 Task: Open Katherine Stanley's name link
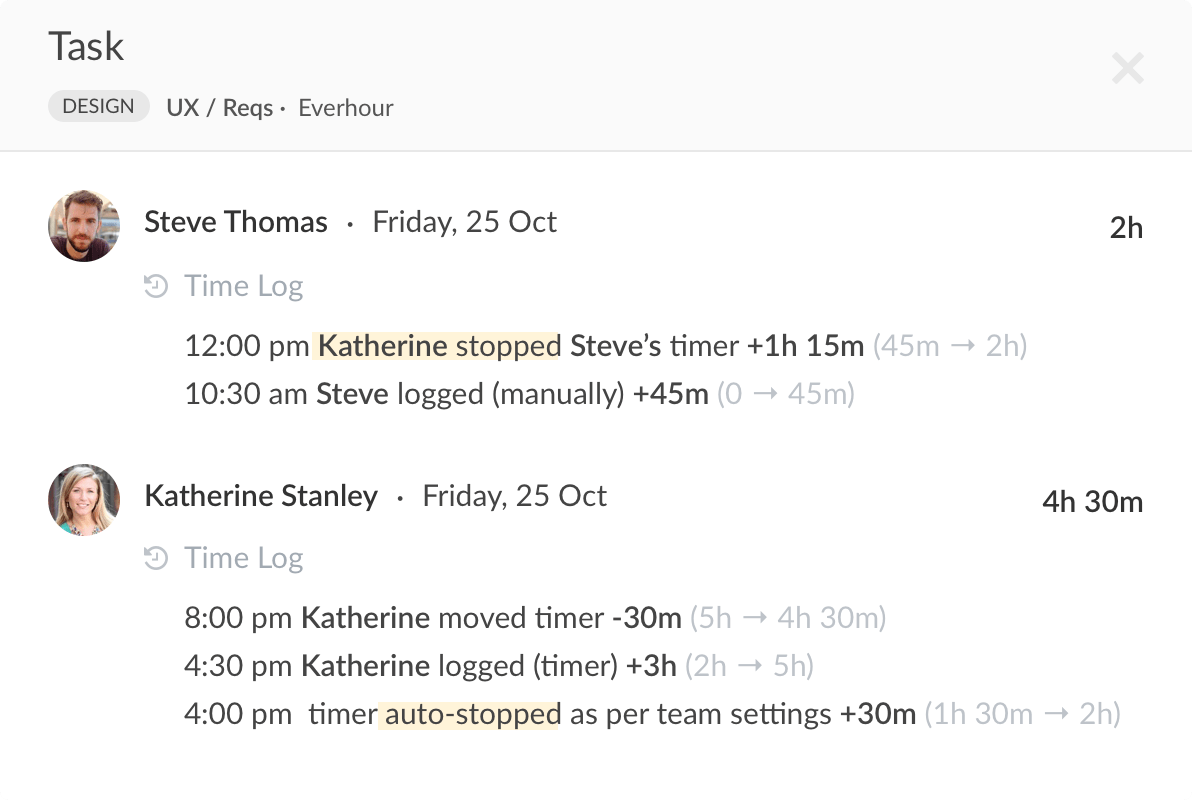(261, 495)
